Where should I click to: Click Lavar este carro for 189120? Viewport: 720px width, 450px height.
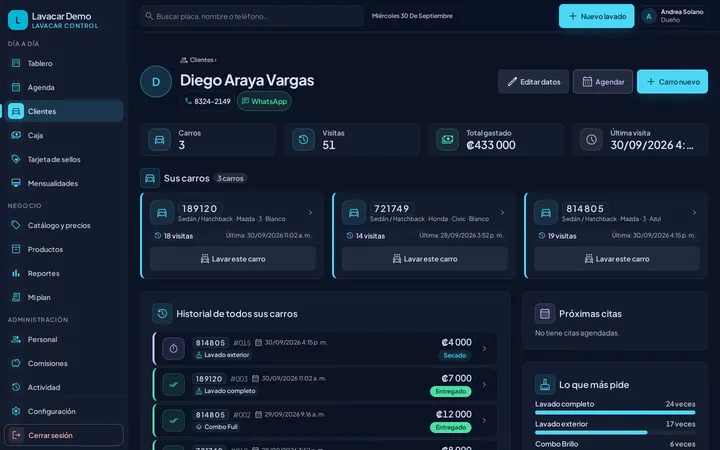pyautogui.click(x=233, y=259)
